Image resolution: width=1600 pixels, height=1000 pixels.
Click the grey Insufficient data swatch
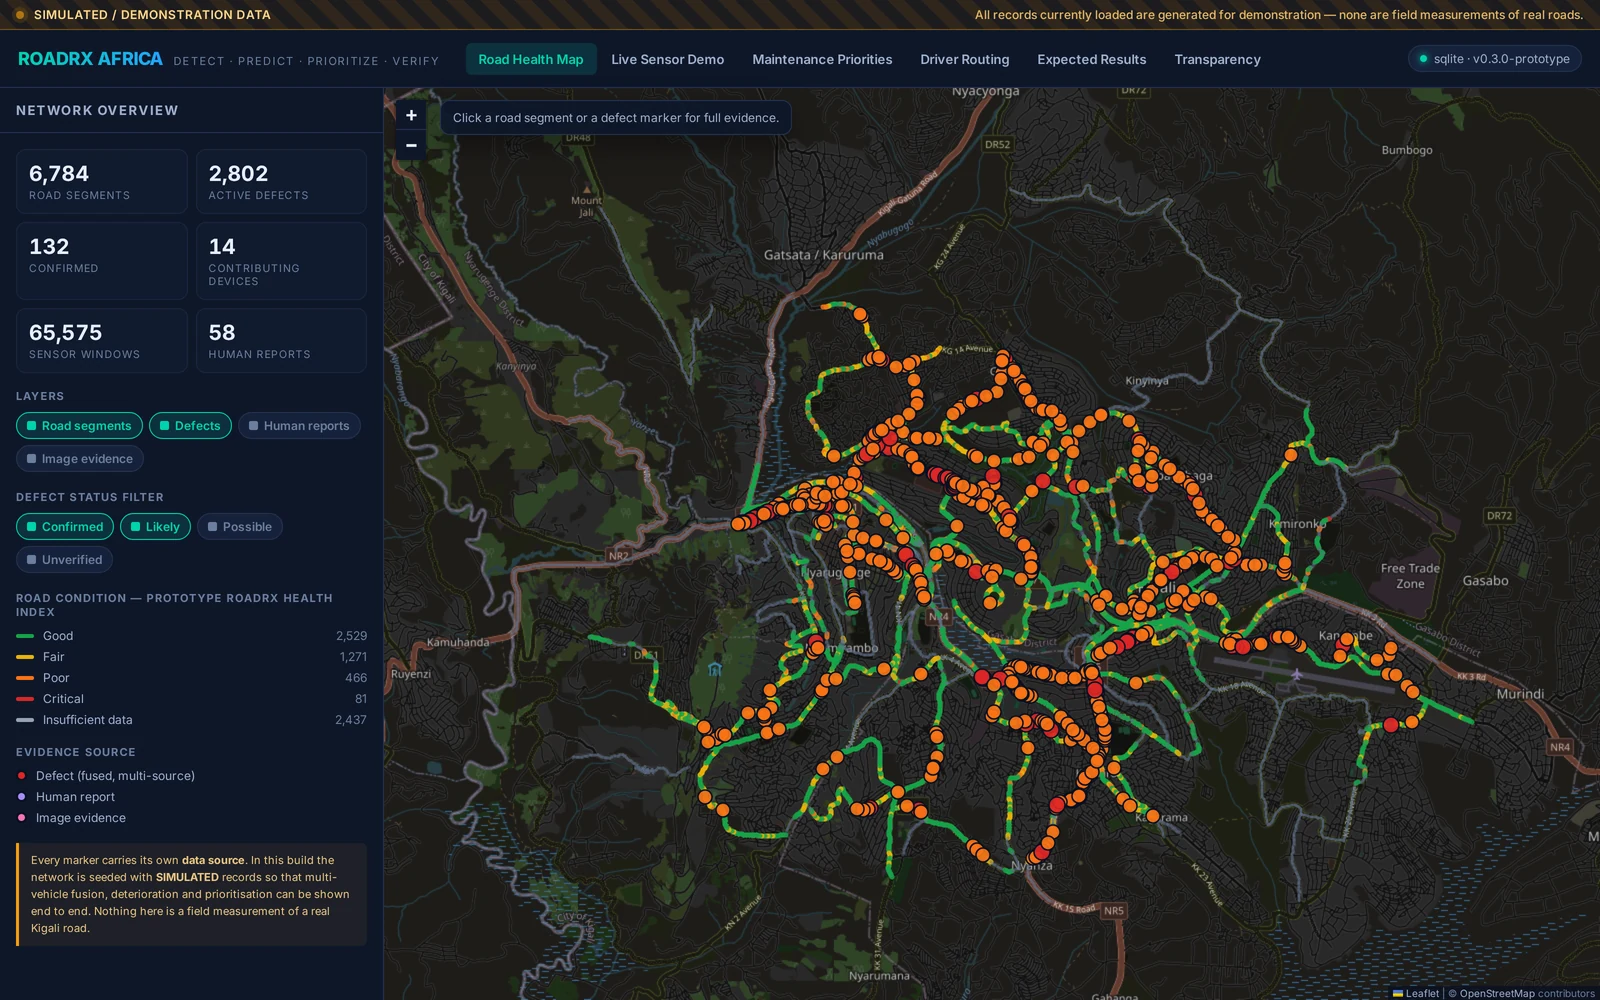[x=25, y=720]
